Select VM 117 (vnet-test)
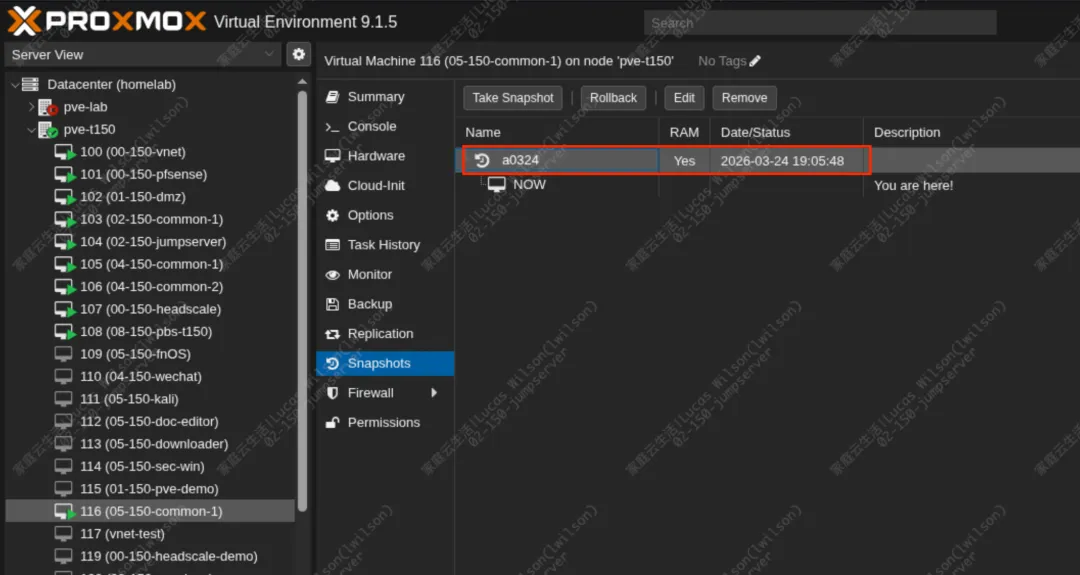1080x575 pixels. pyautogui.click(x=151, y=534)
